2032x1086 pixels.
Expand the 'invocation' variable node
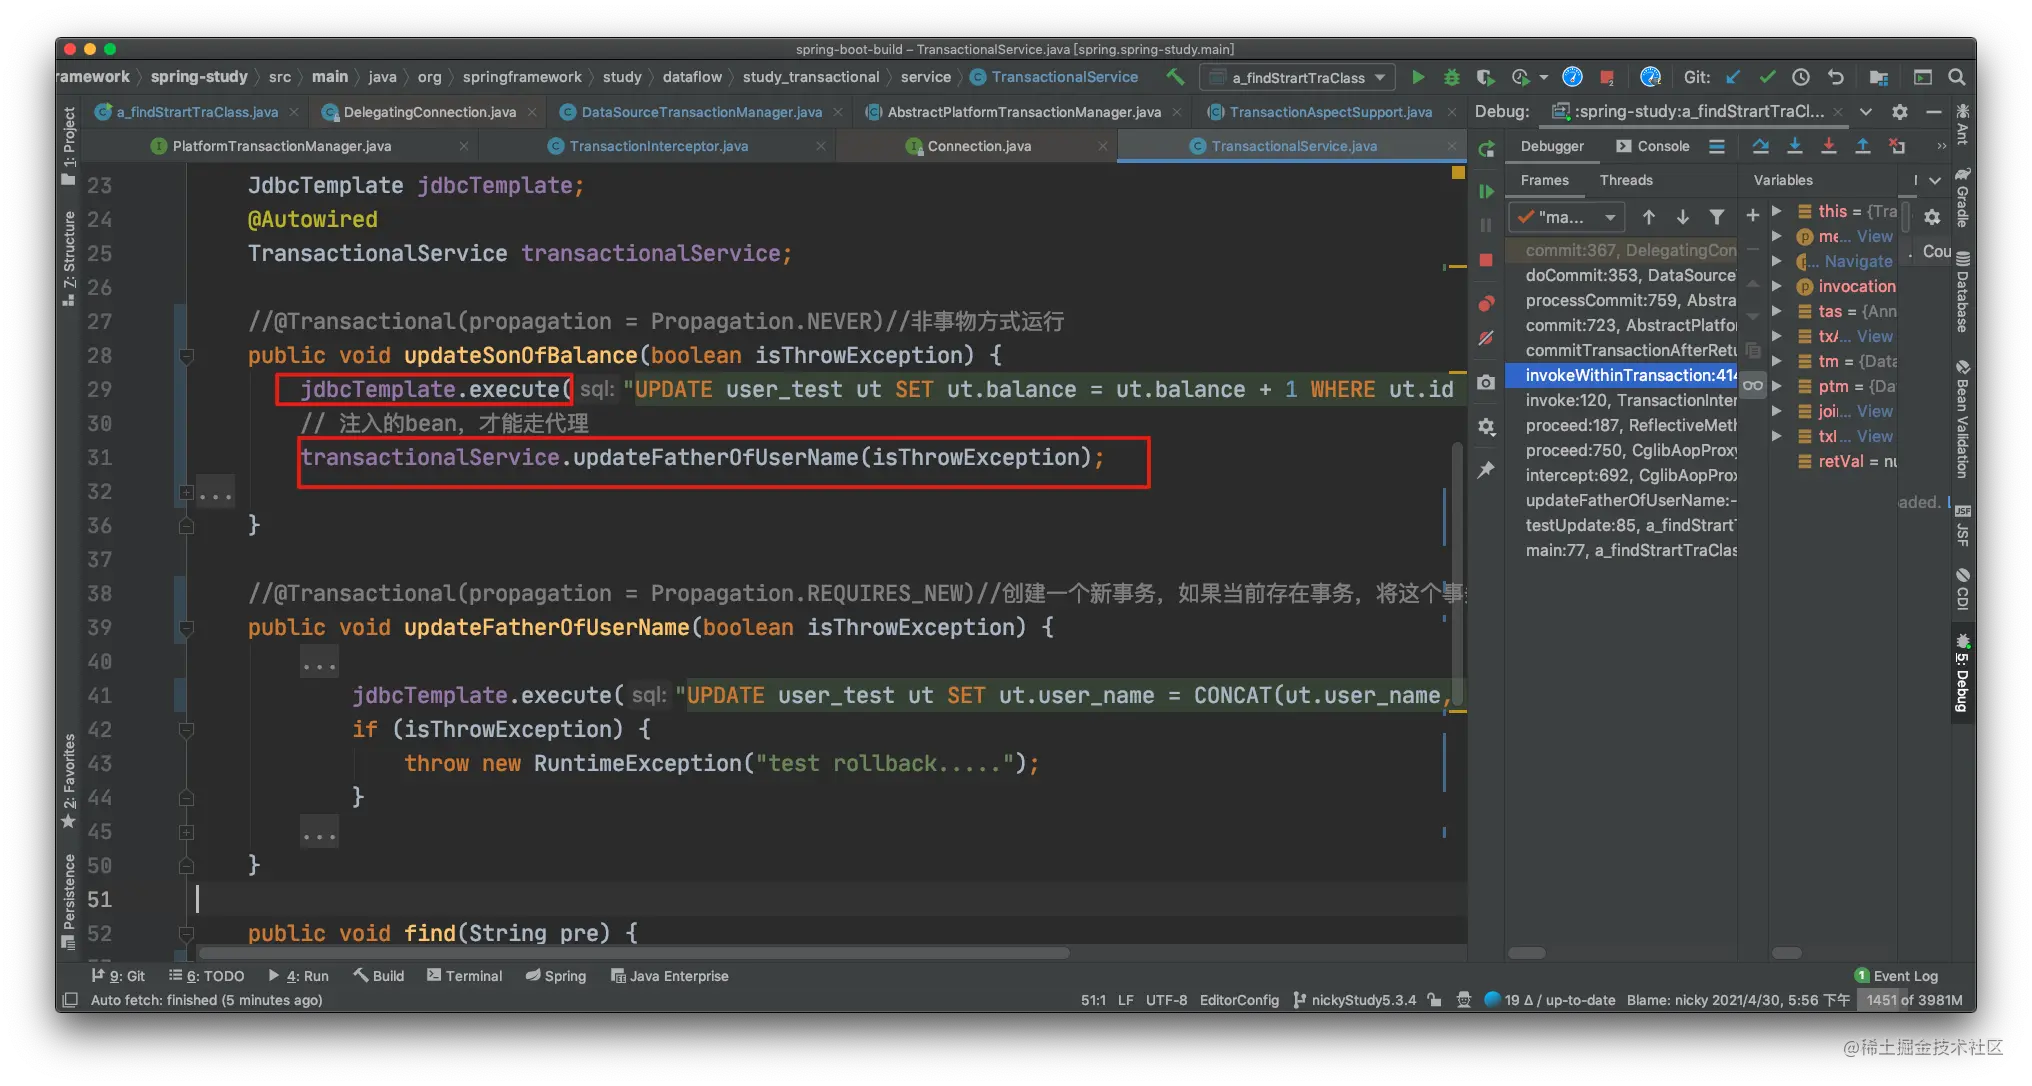[1777, 286]
